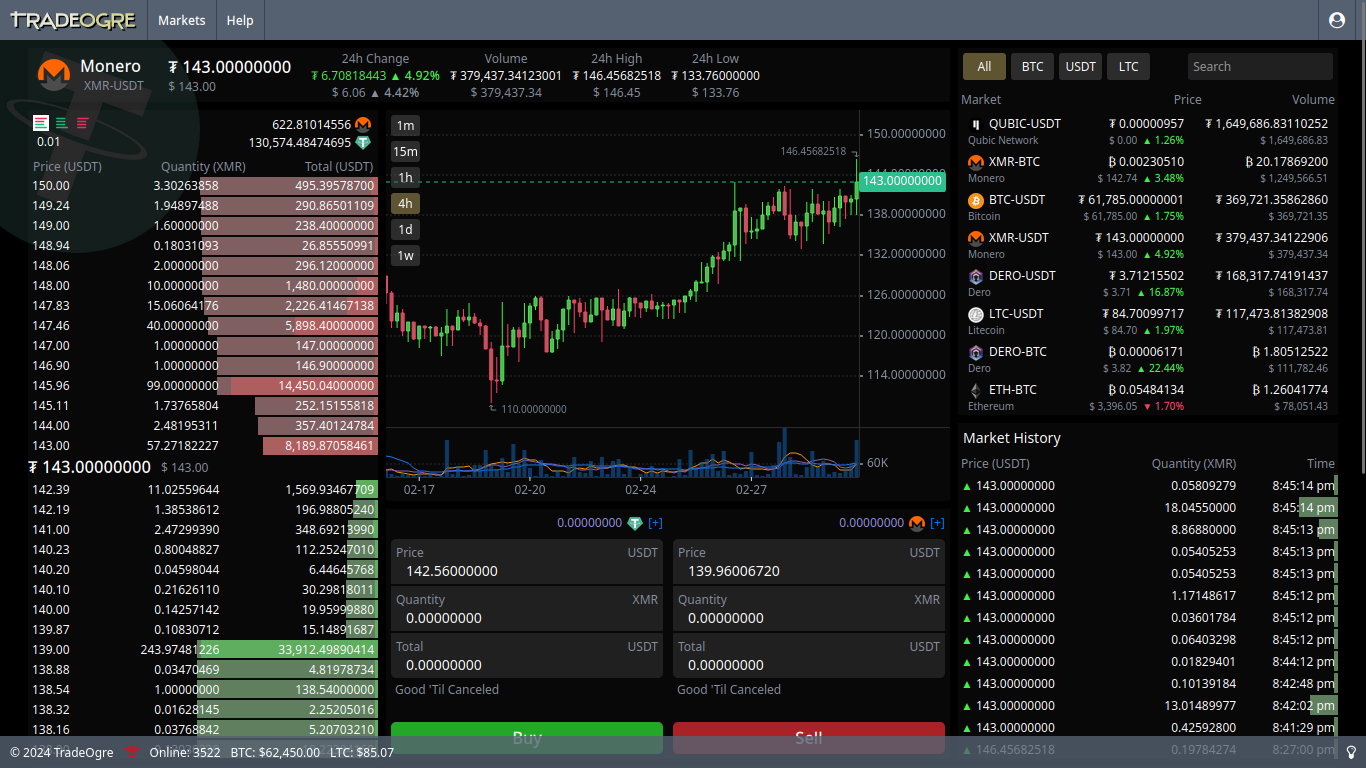The height and width of the screenshot is (768, 1366).
Task: Show buy orders only view icon
Action: [x=62, y=123]
